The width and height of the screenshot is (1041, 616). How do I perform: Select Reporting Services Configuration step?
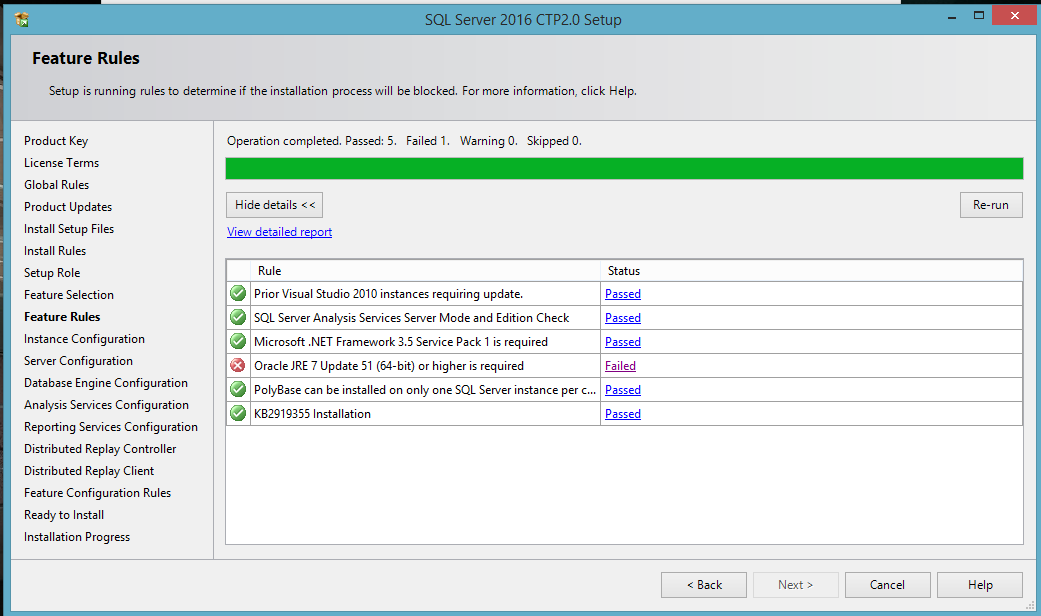click(x=111, y=426)
